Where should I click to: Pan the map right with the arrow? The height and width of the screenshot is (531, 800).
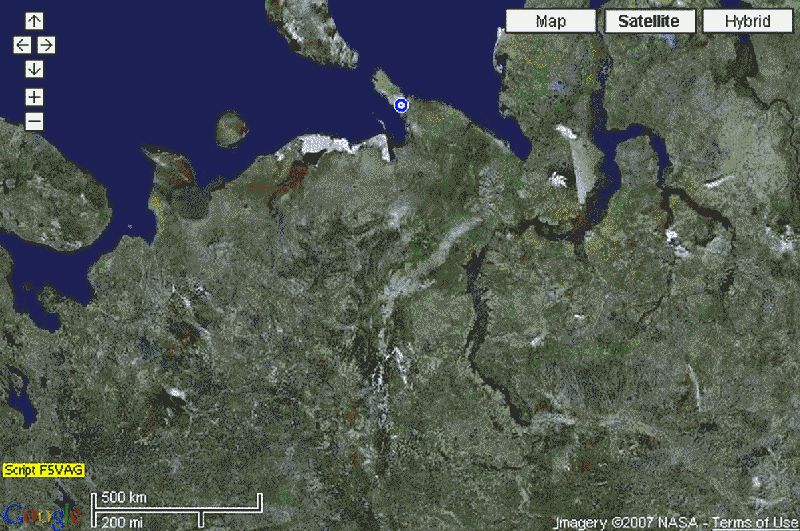coord(46,45)
